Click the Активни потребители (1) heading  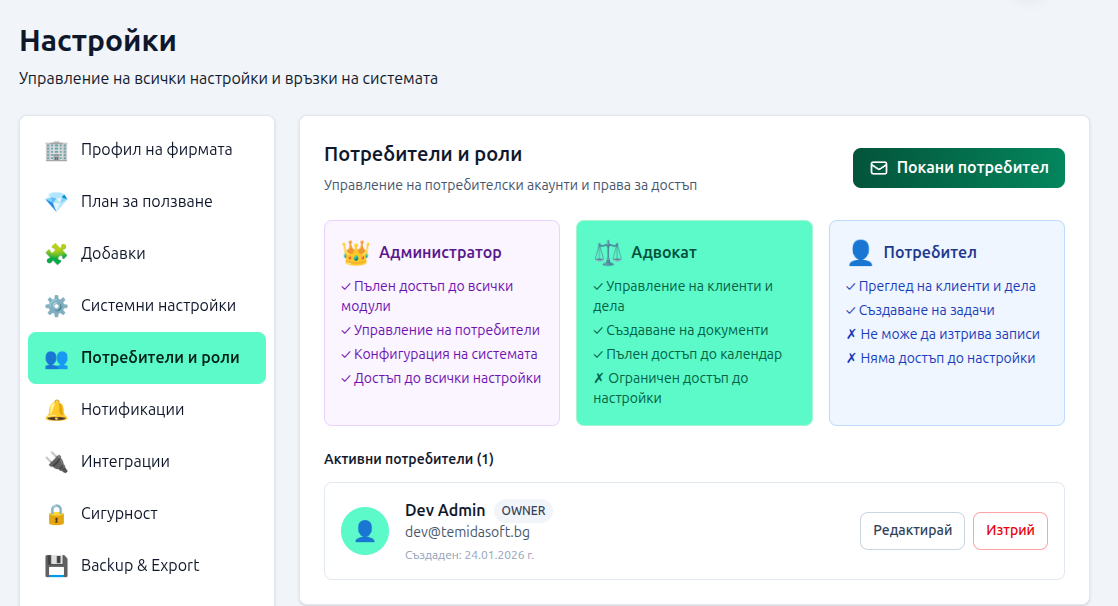click(x=409, y=459)
